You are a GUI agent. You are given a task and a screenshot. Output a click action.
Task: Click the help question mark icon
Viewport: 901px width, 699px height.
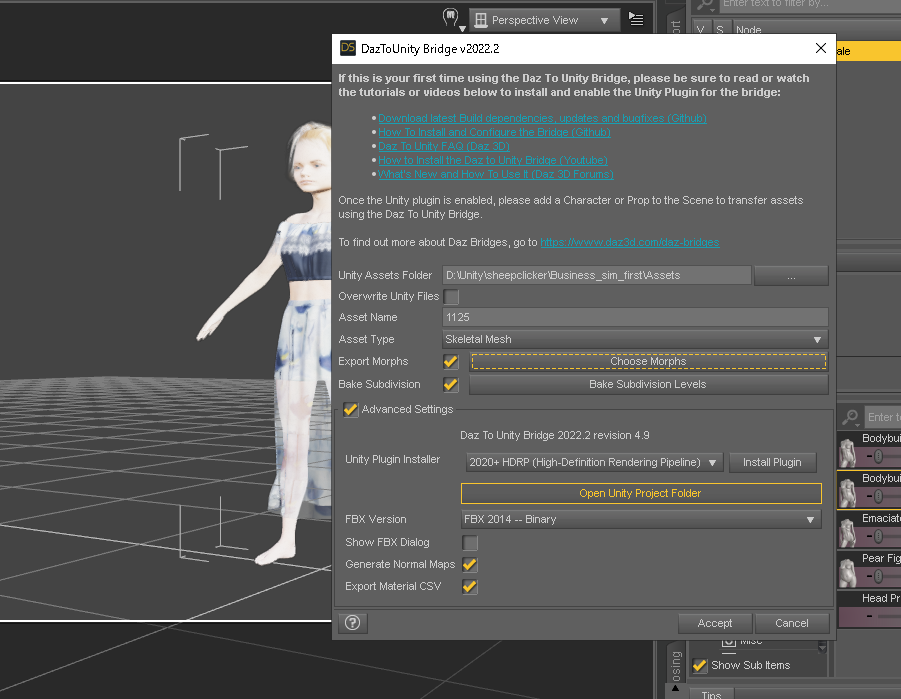pyautogui.click(x=353, y=623)
